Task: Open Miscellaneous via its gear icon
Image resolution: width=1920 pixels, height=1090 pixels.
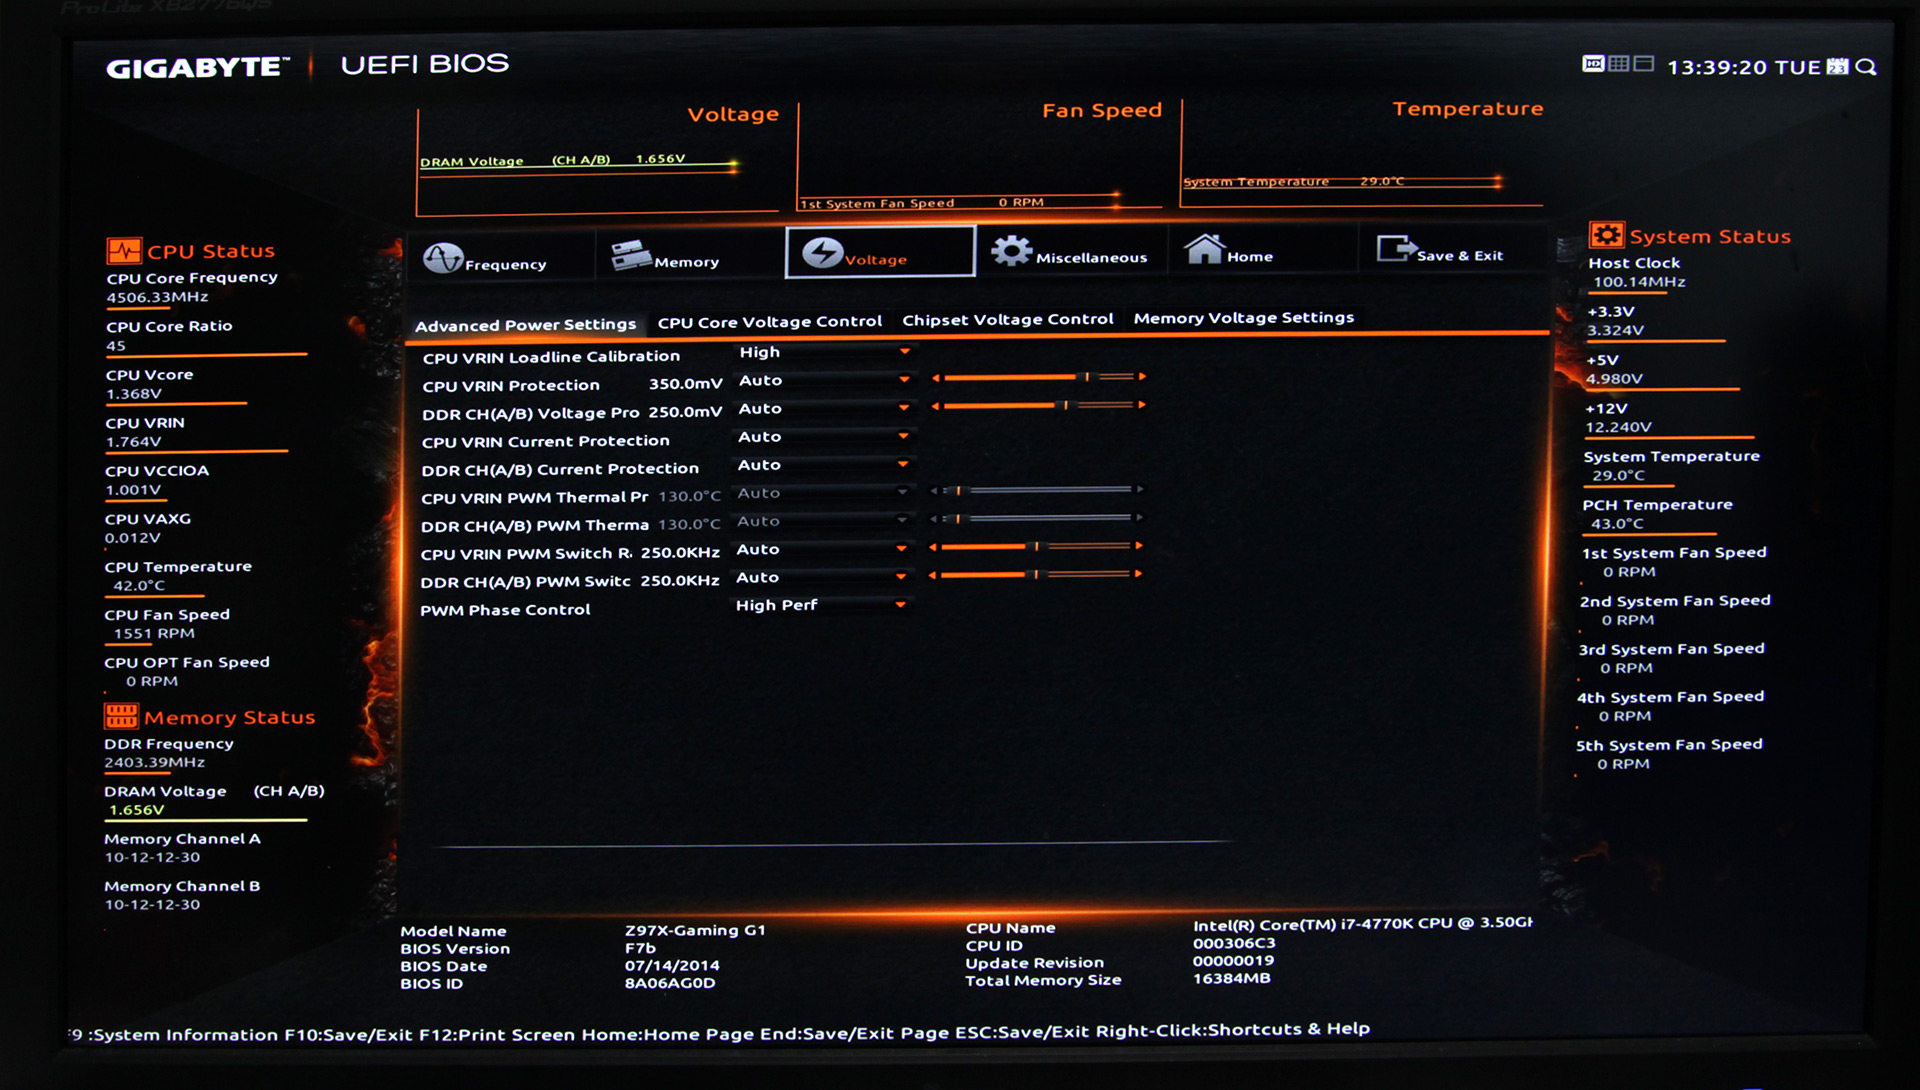Action: pos(1011,251)
